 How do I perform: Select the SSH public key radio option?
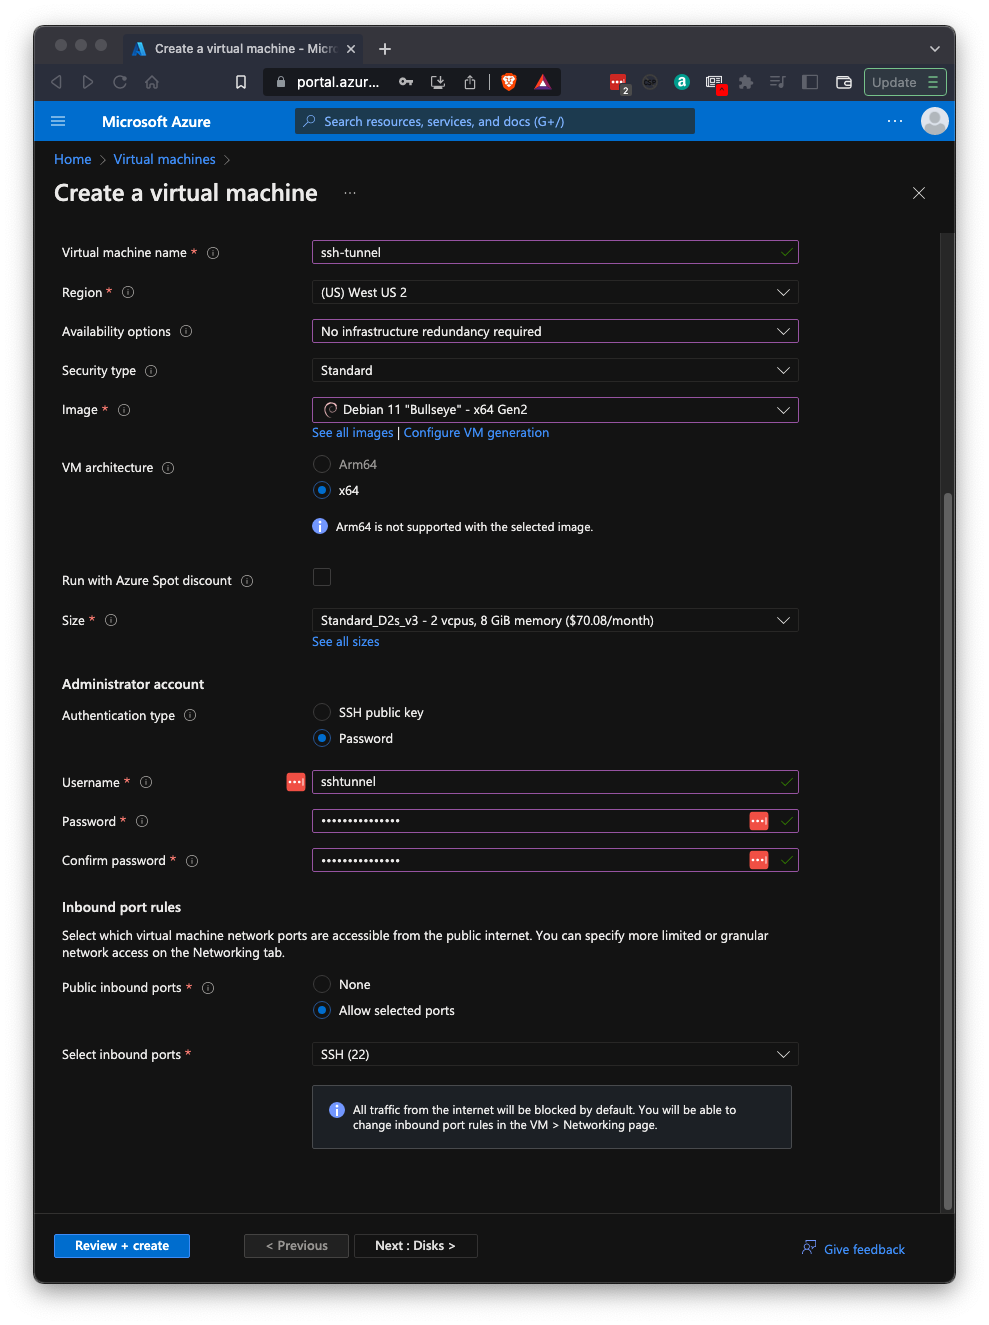click(322, 712)
